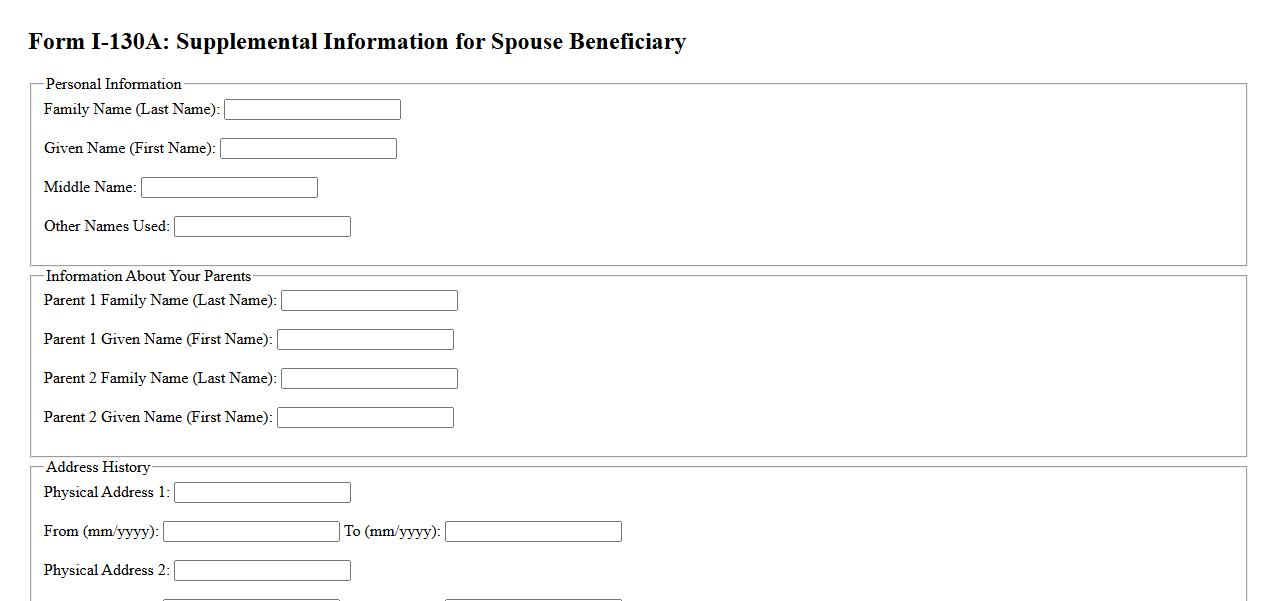
Task: Click the "Physical Address 1:" label text
Action: (x=107, y=492)
